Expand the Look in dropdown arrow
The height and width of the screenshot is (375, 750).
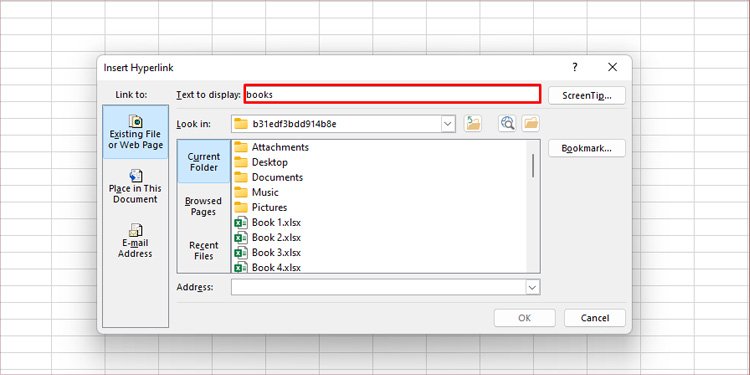coord(448,124)
